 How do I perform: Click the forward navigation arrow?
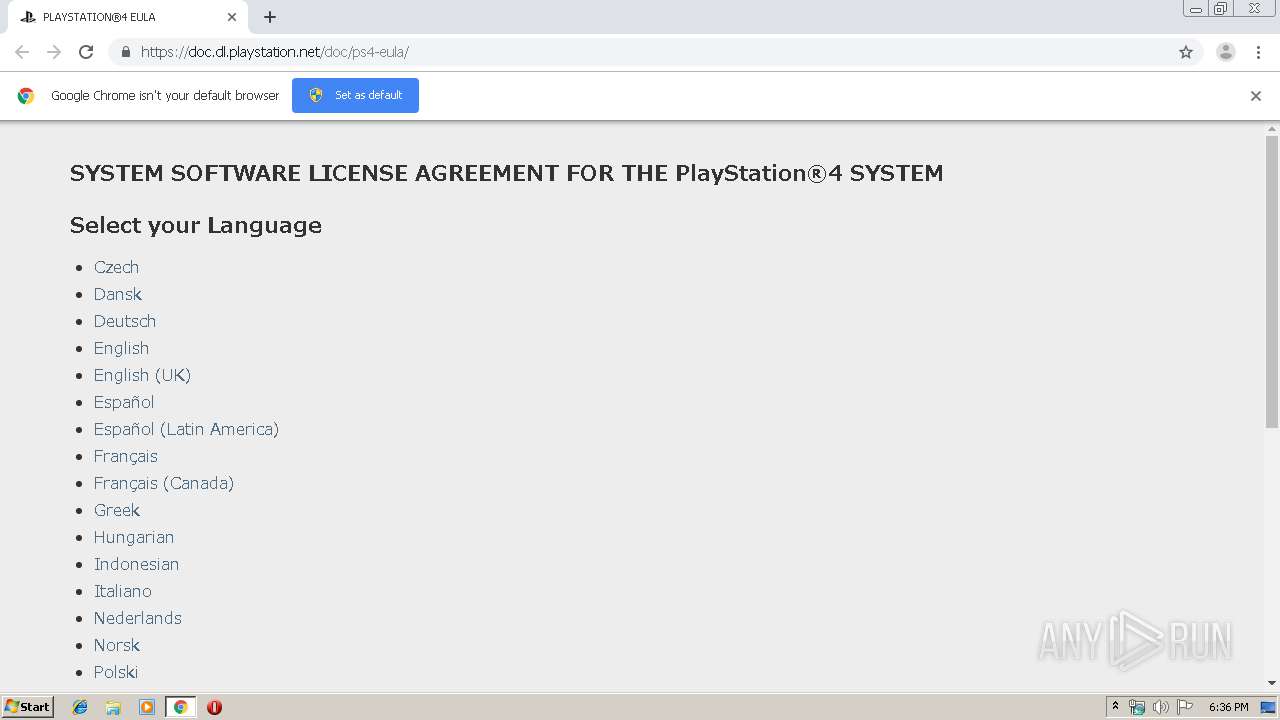click(54, 52)
